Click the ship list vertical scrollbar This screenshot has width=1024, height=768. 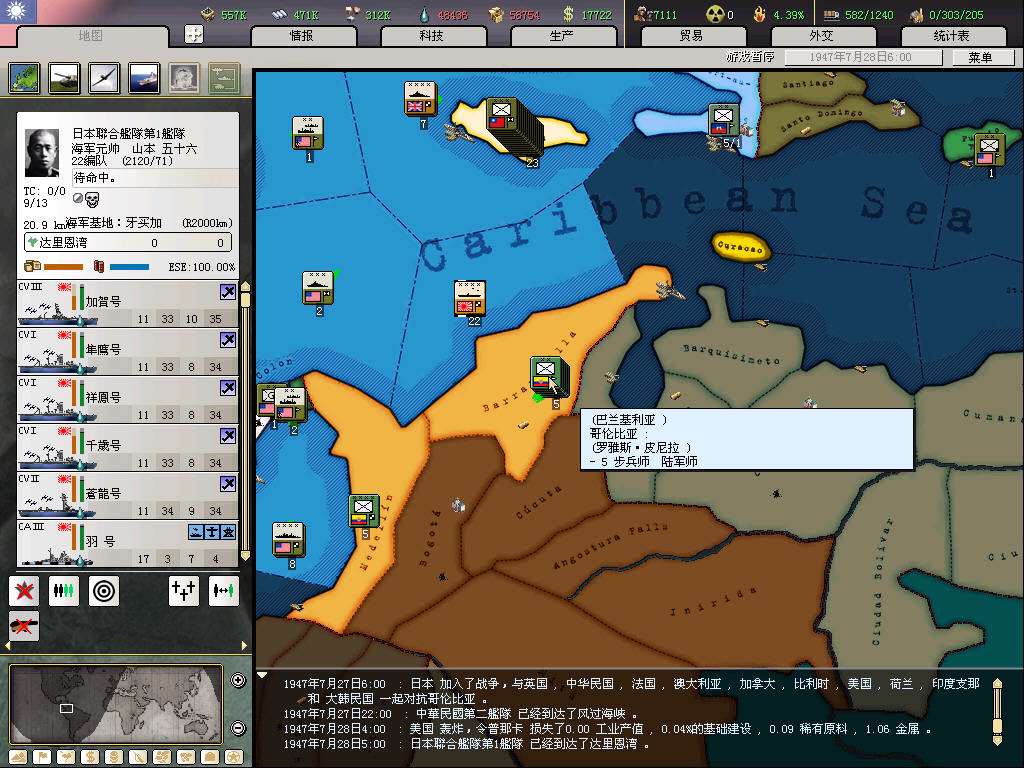click(x=246, y=422)
